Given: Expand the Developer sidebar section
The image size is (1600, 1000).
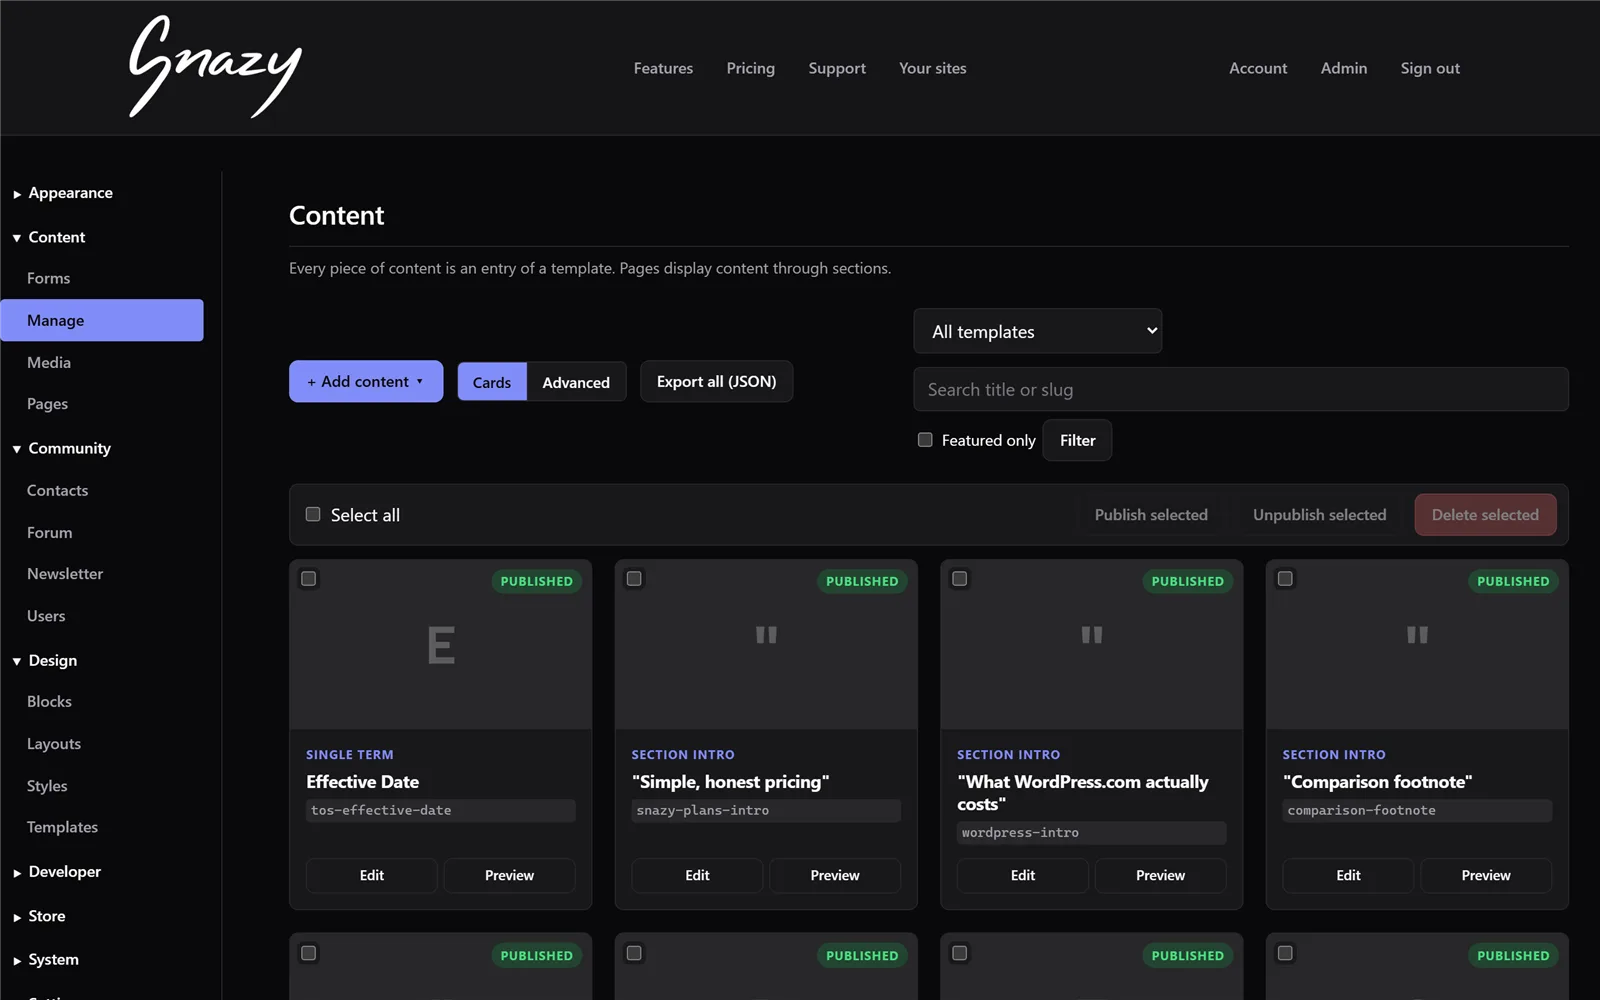Looking at the screenshot, I should (x=57, y=872).
